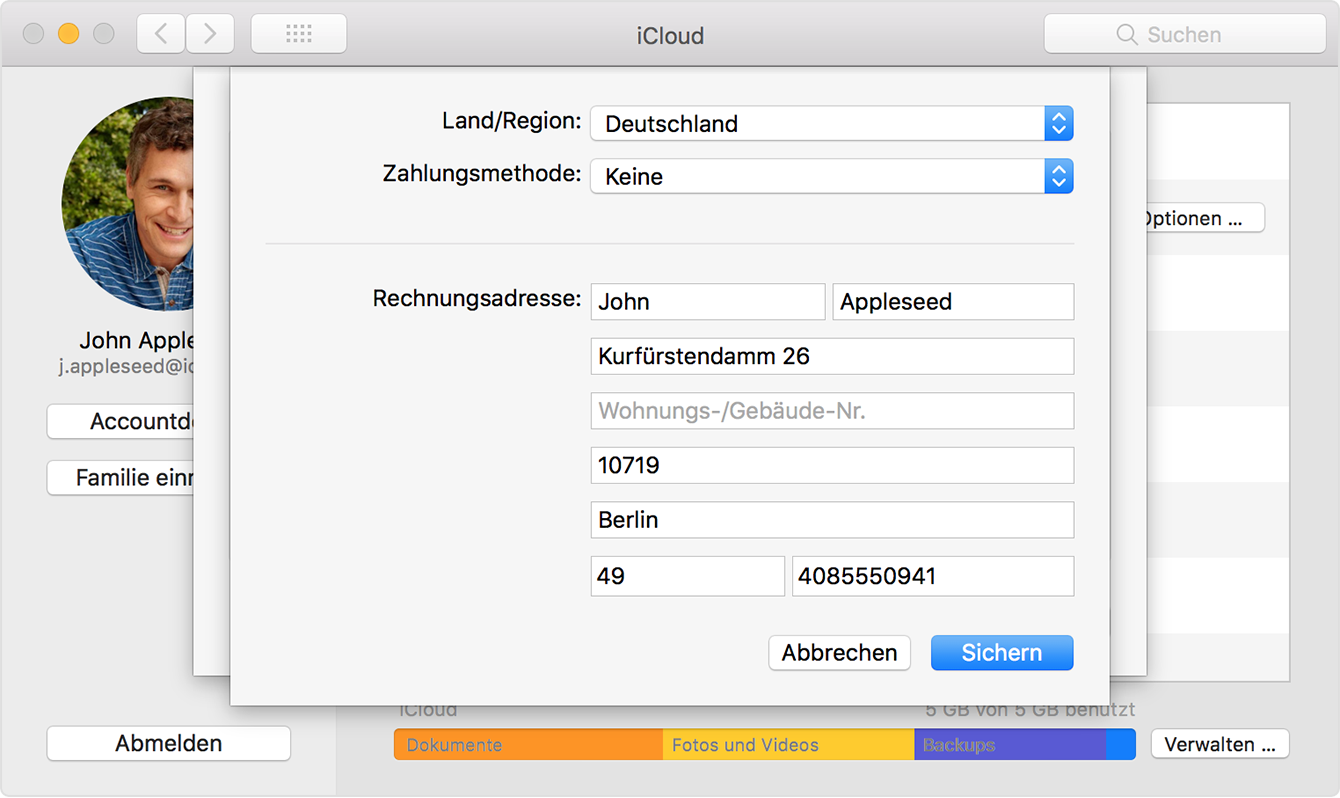Click the forward navigation arrow

[209, 32]
